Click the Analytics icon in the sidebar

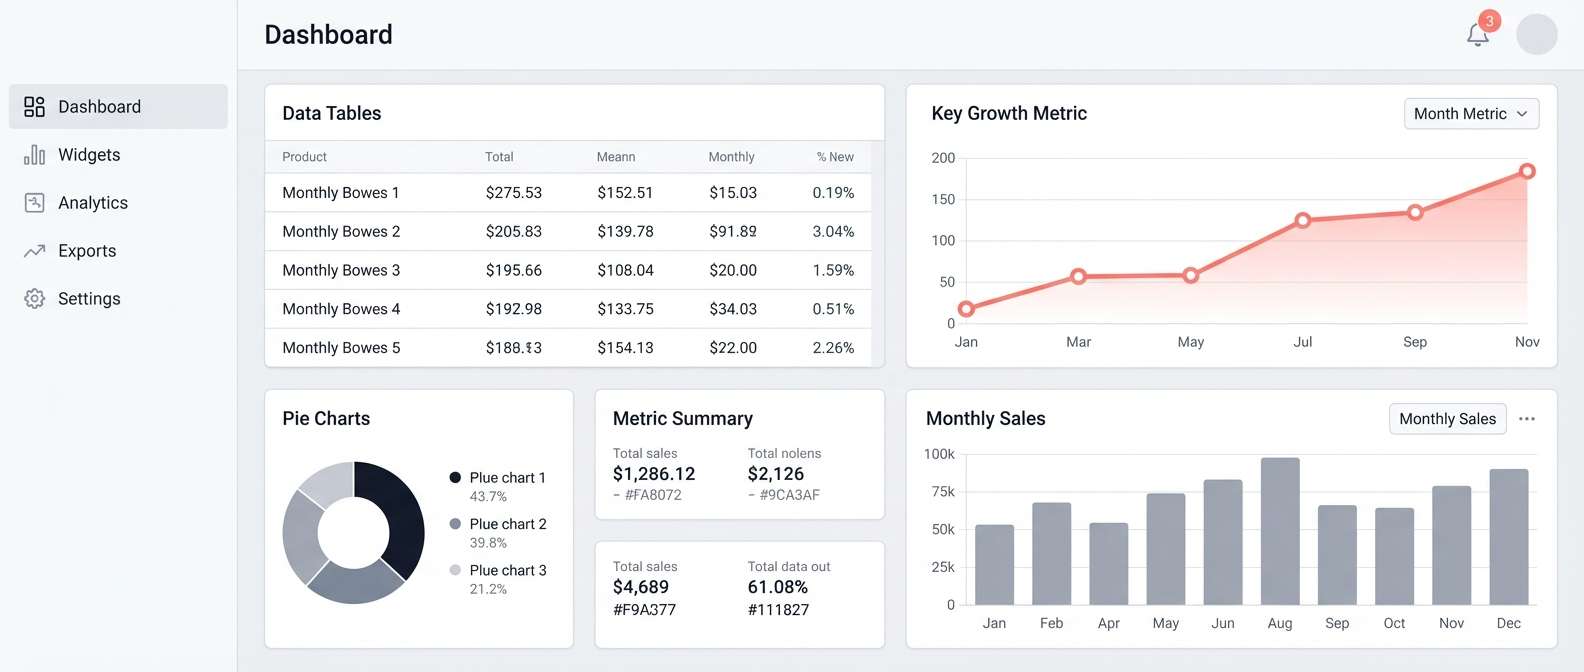[34, 202]
